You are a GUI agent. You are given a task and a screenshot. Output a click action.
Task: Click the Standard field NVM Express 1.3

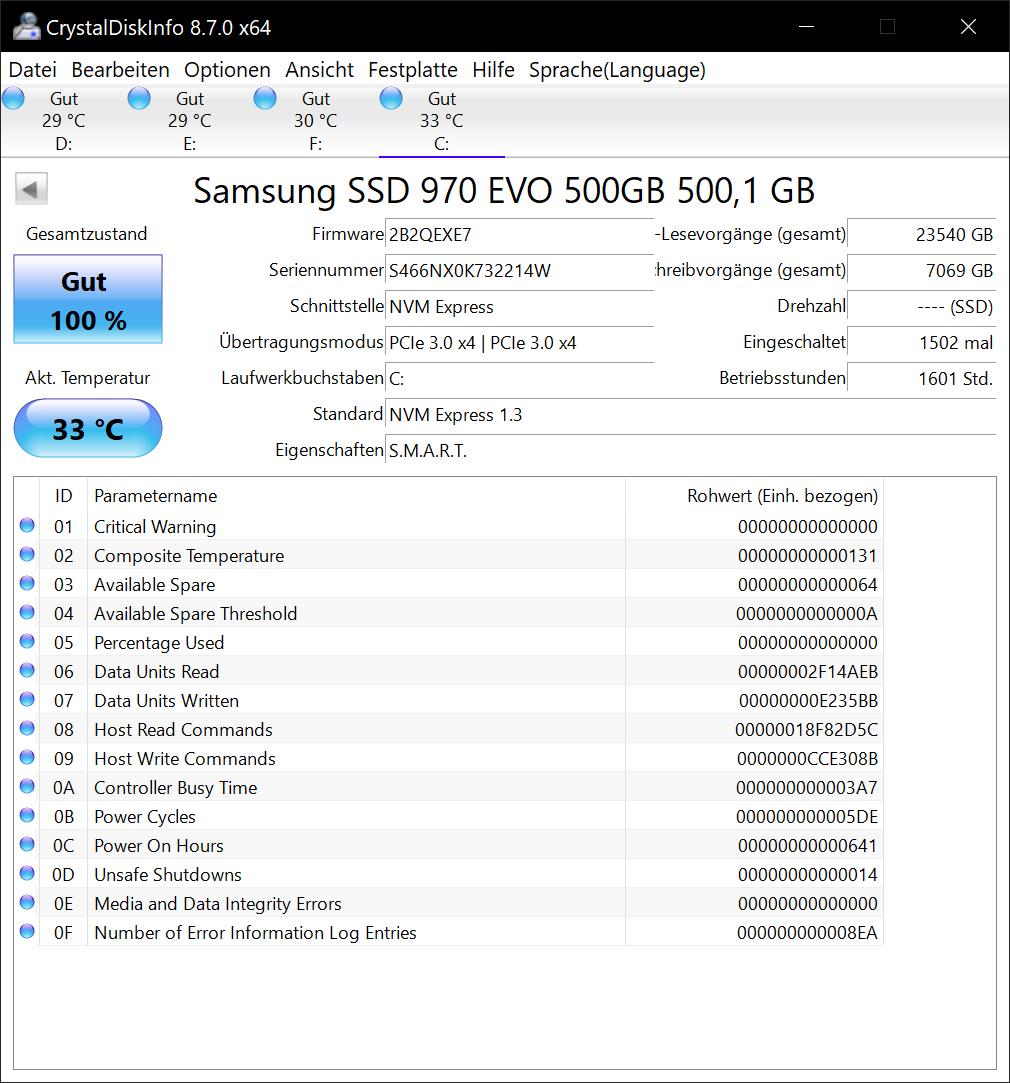point(690,414)
